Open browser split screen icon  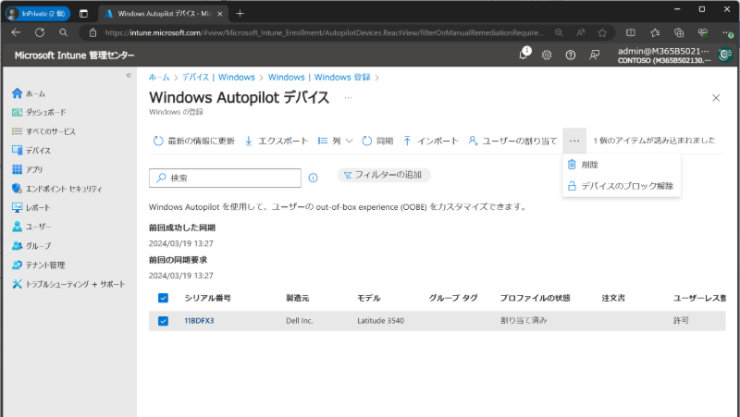coord(630,33)
